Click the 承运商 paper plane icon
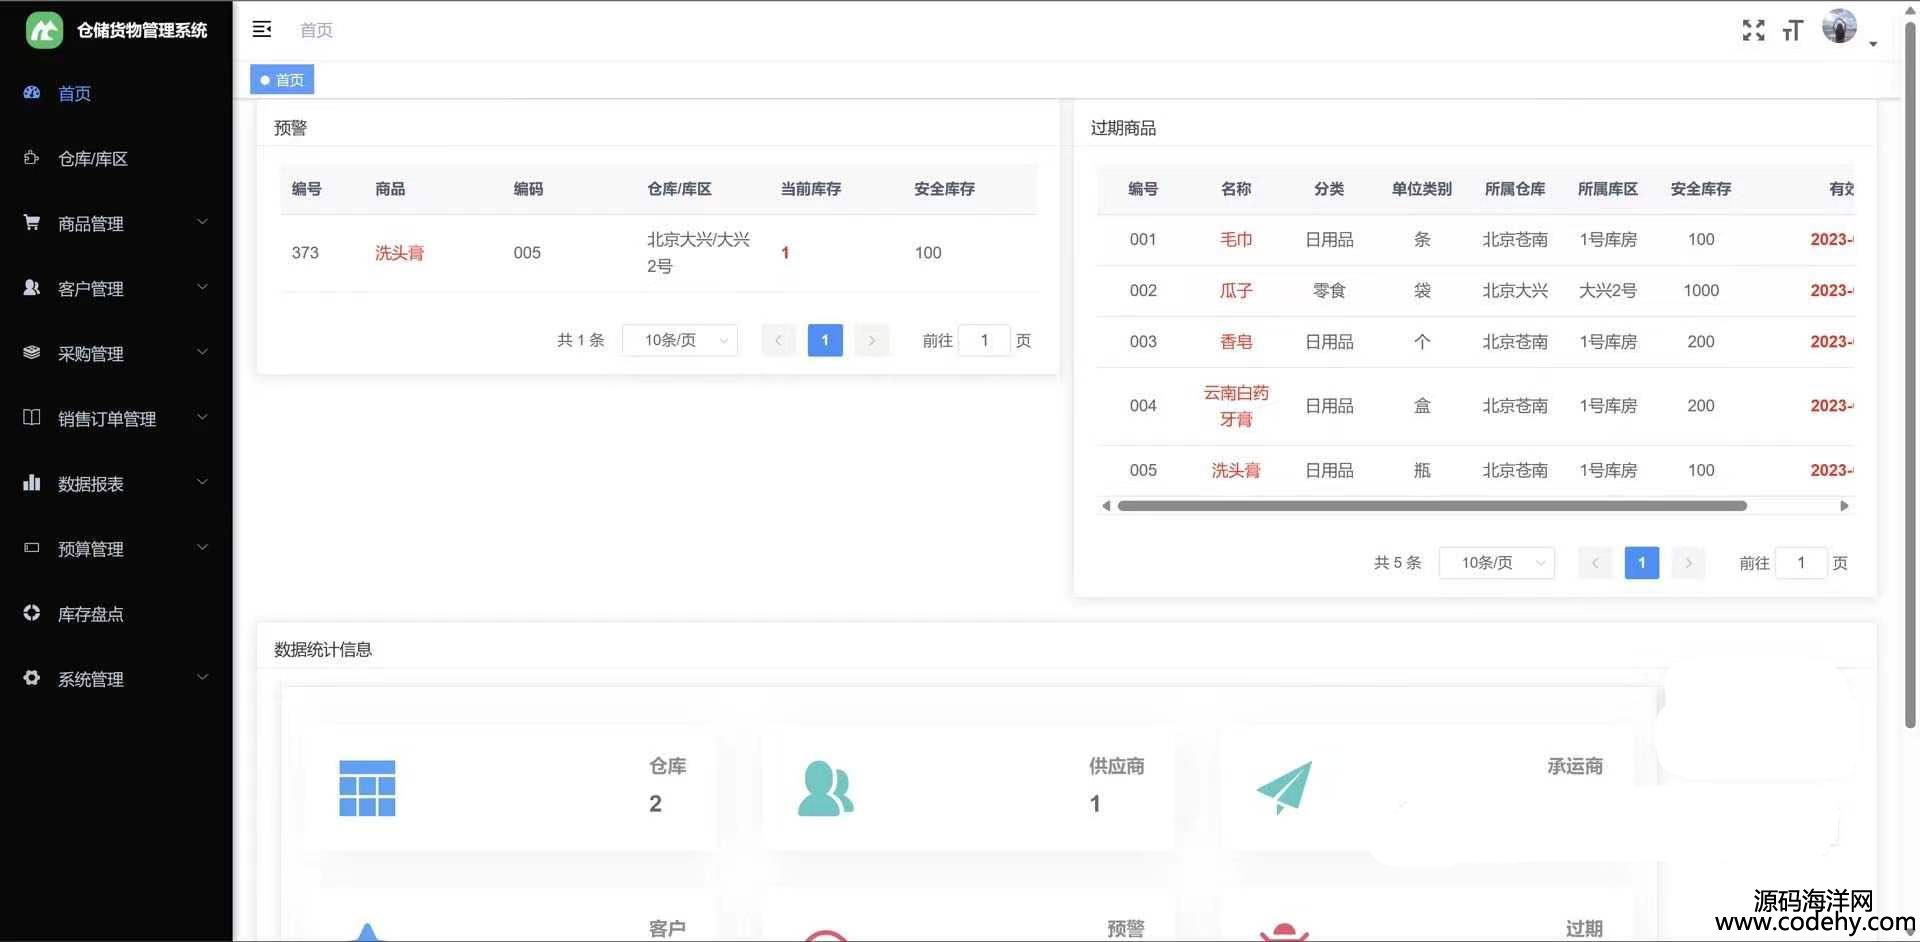 coord(1284,788)
